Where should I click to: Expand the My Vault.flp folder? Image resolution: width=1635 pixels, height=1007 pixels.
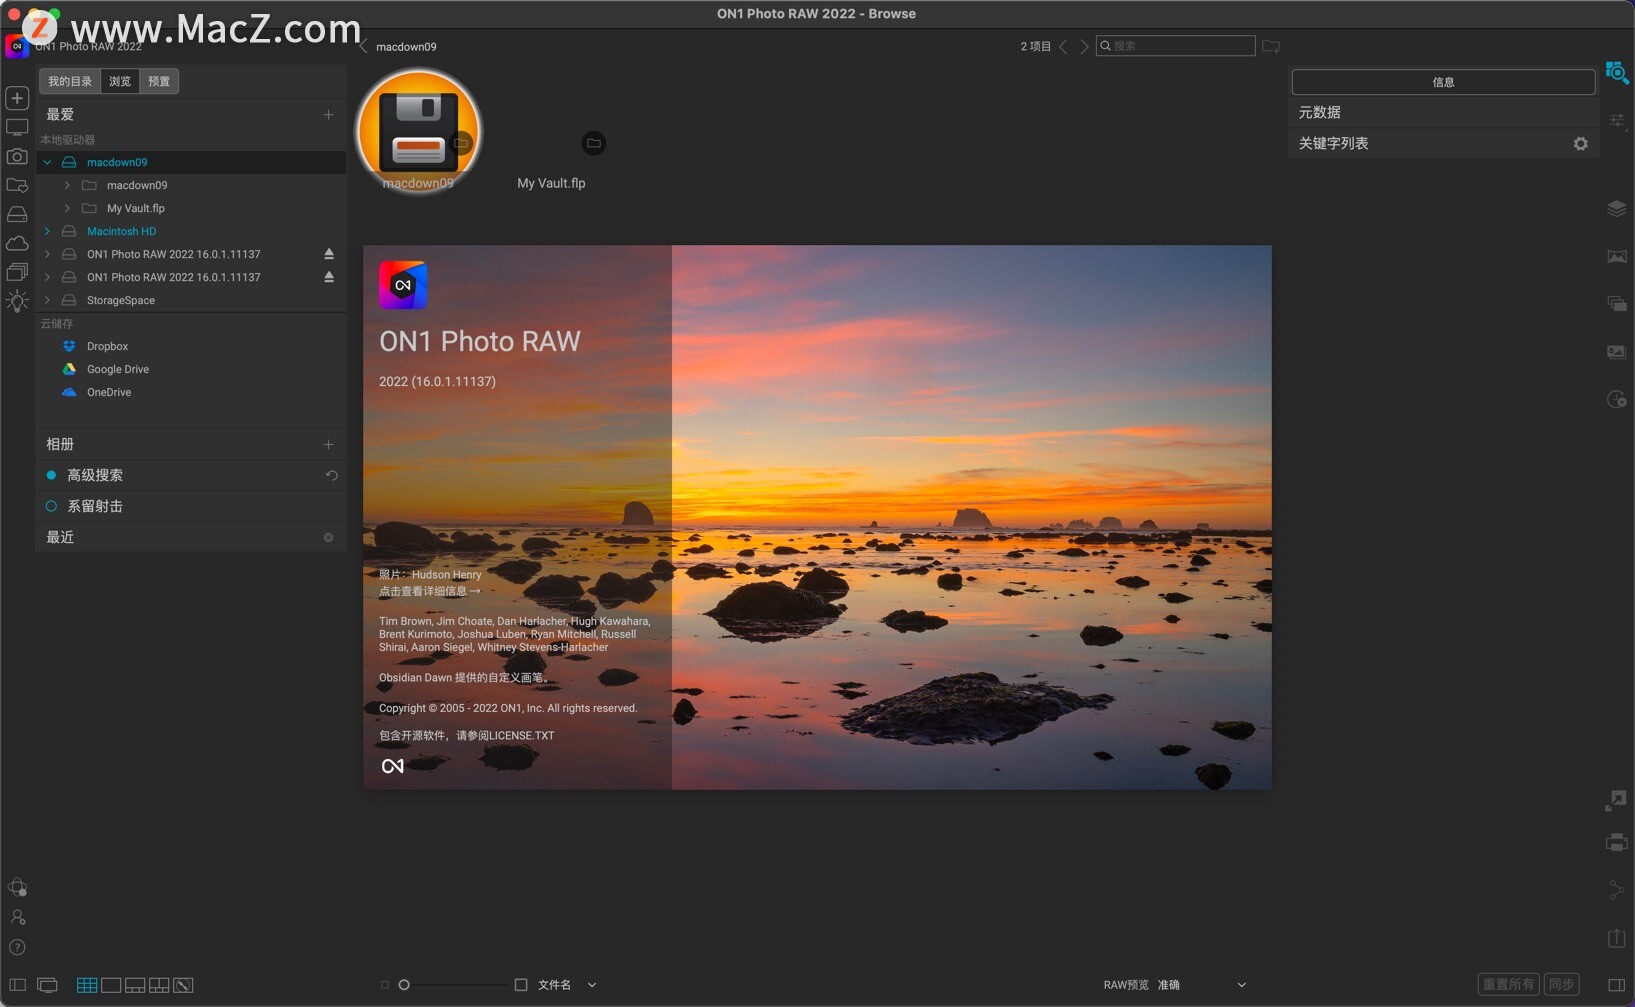click(67, 208)
